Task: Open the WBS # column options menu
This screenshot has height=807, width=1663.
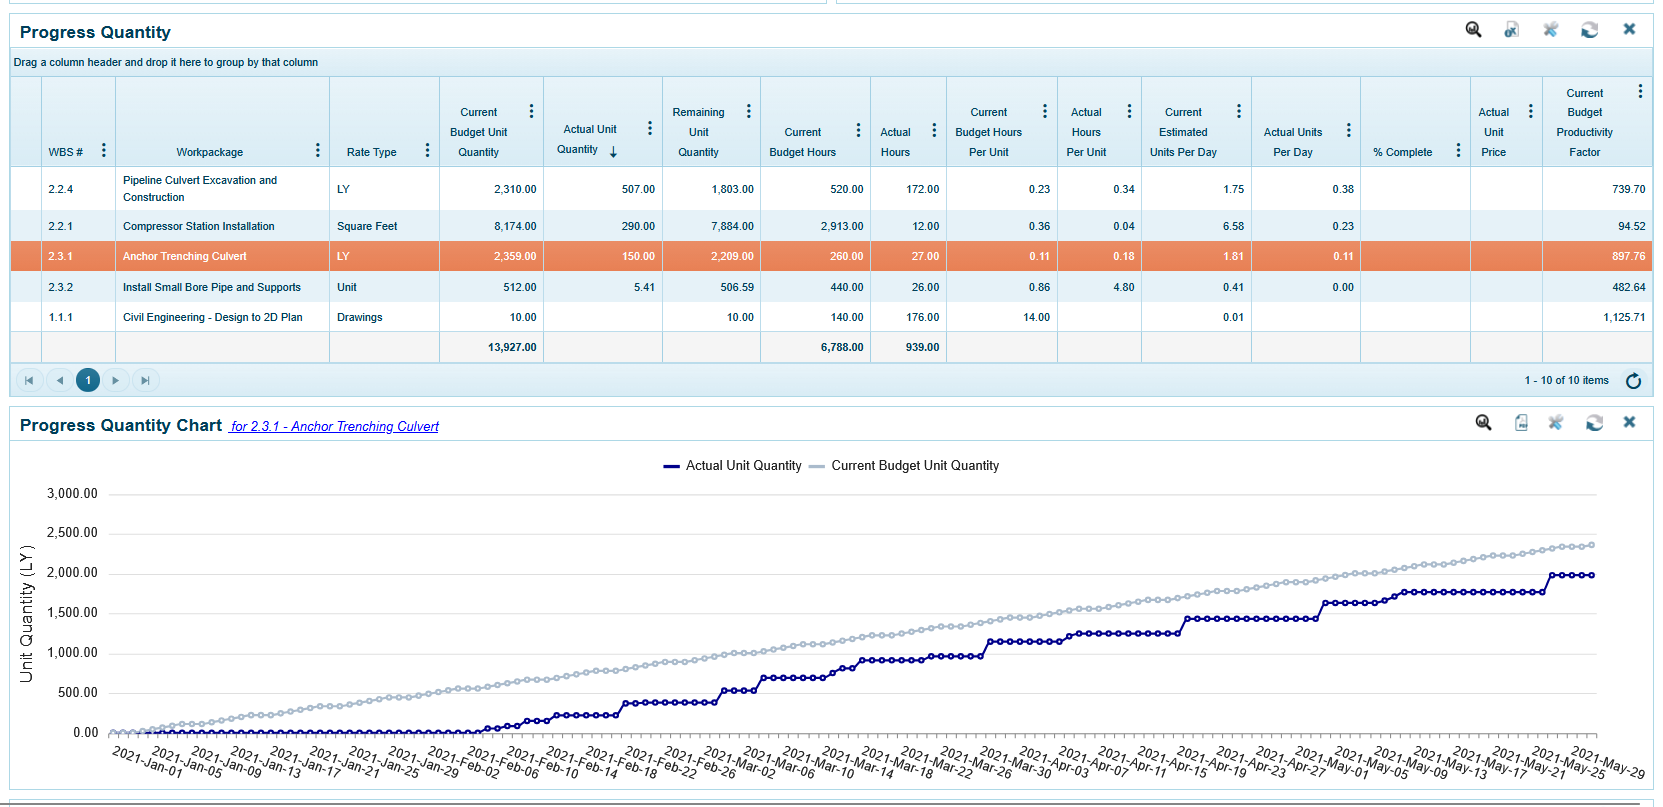Action: click(x=104, y=151)
